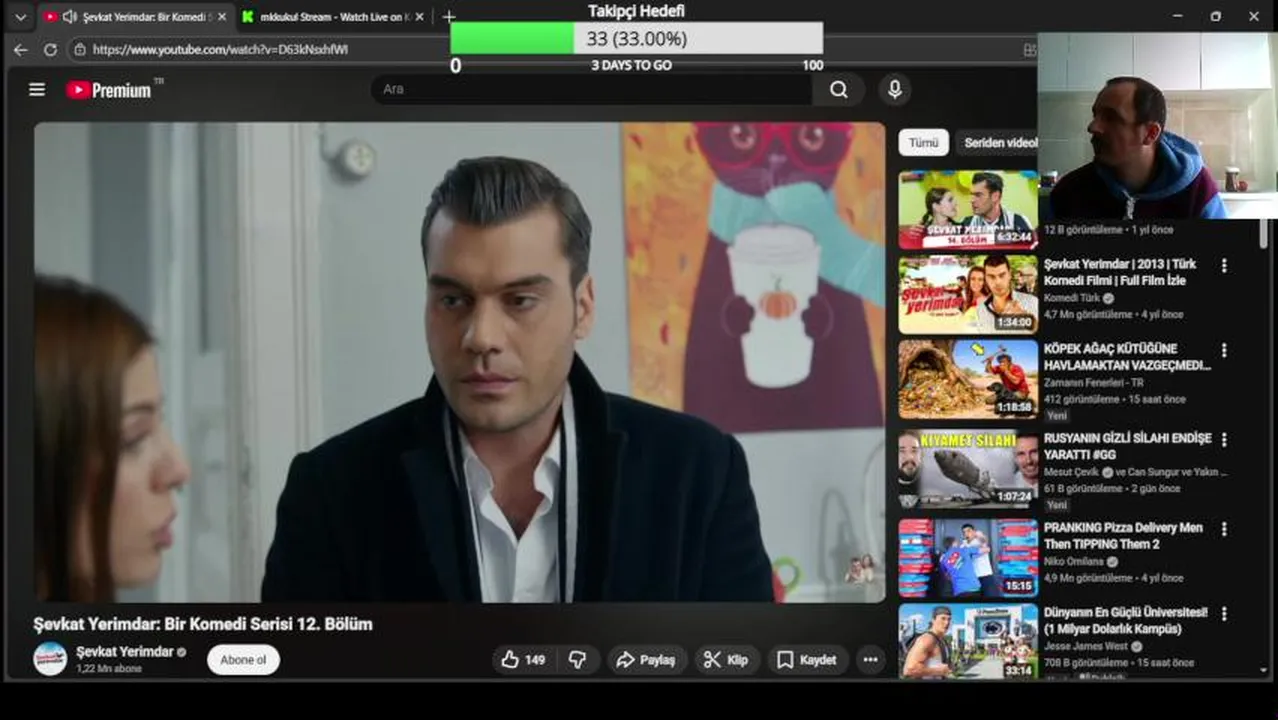1278x720 pixels.
Task: Open RUSYANIN GİZLİ SİLAHI video title
Action: (1128, 446)
